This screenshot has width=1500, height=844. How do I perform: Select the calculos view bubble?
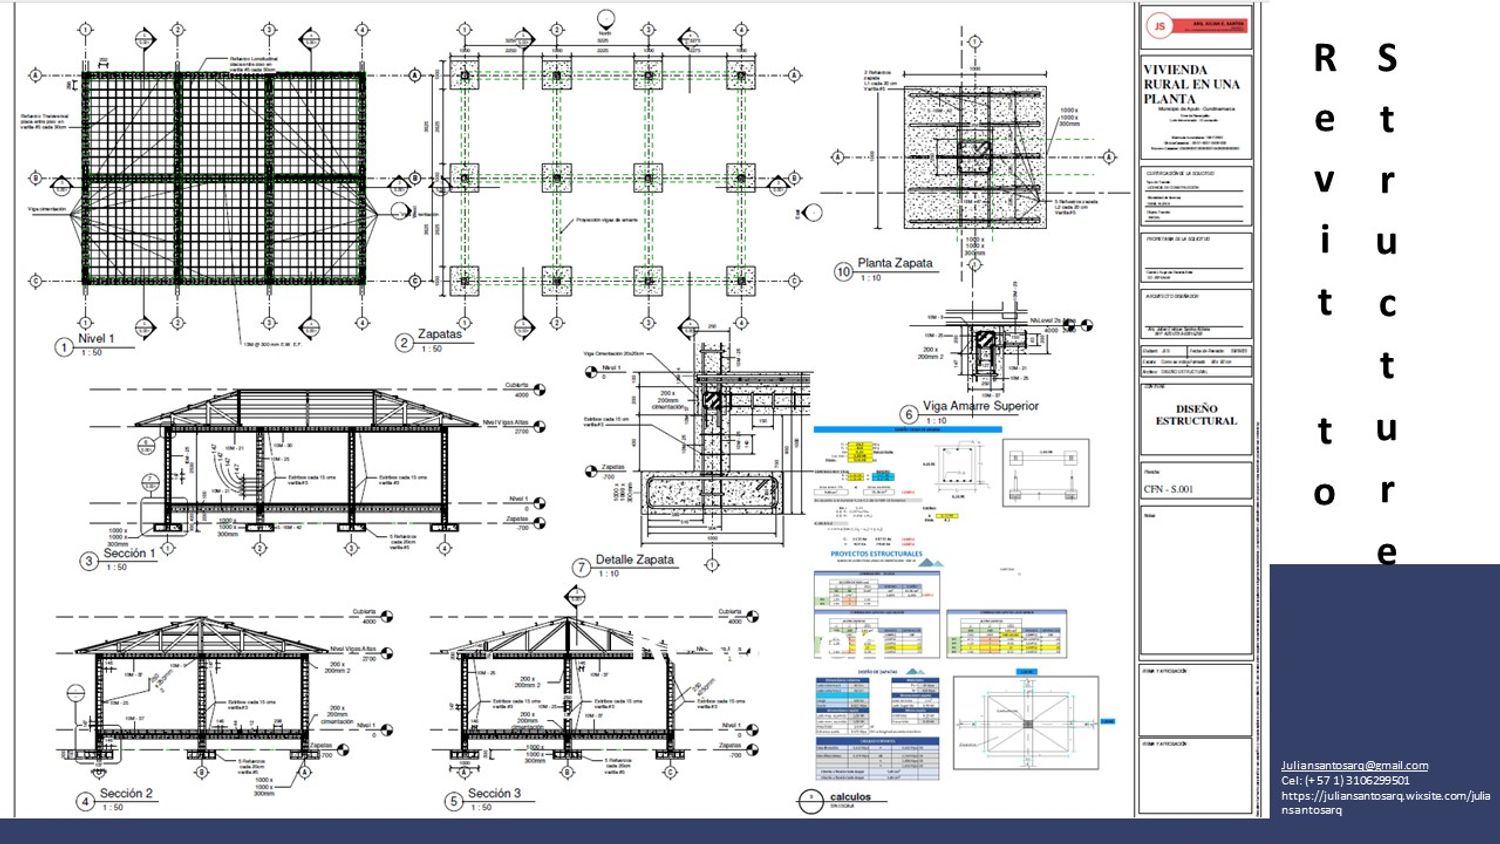click(811, 801)
